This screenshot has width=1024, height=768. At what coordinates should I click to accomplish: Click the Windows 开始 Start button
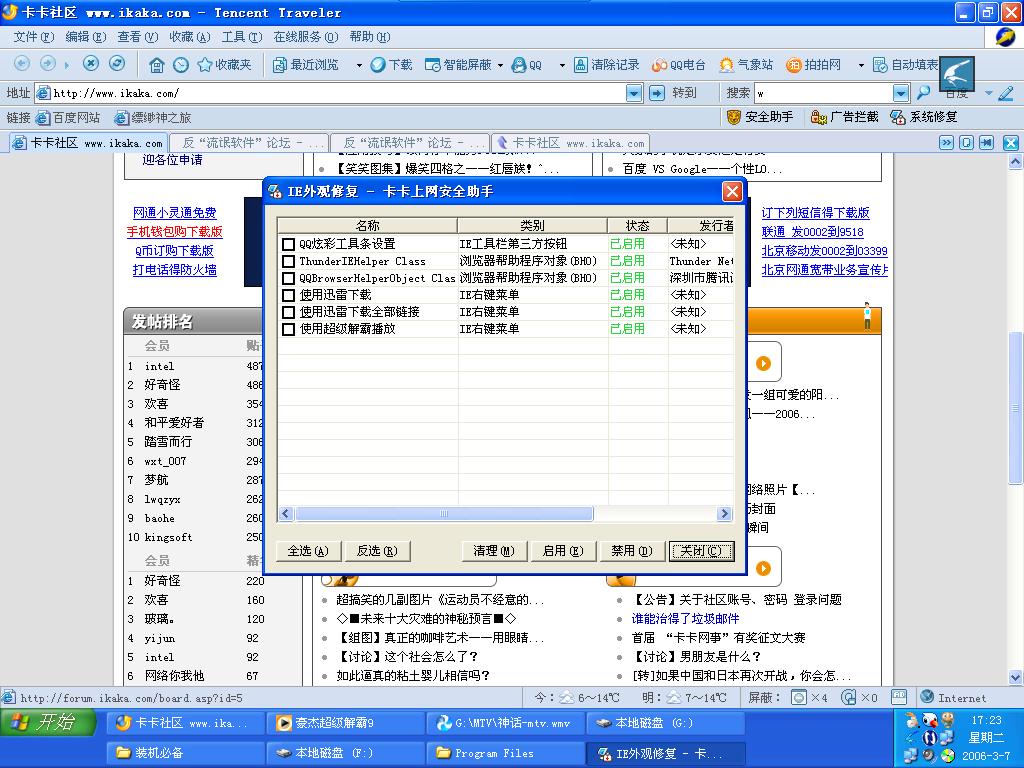pos(47,724)
